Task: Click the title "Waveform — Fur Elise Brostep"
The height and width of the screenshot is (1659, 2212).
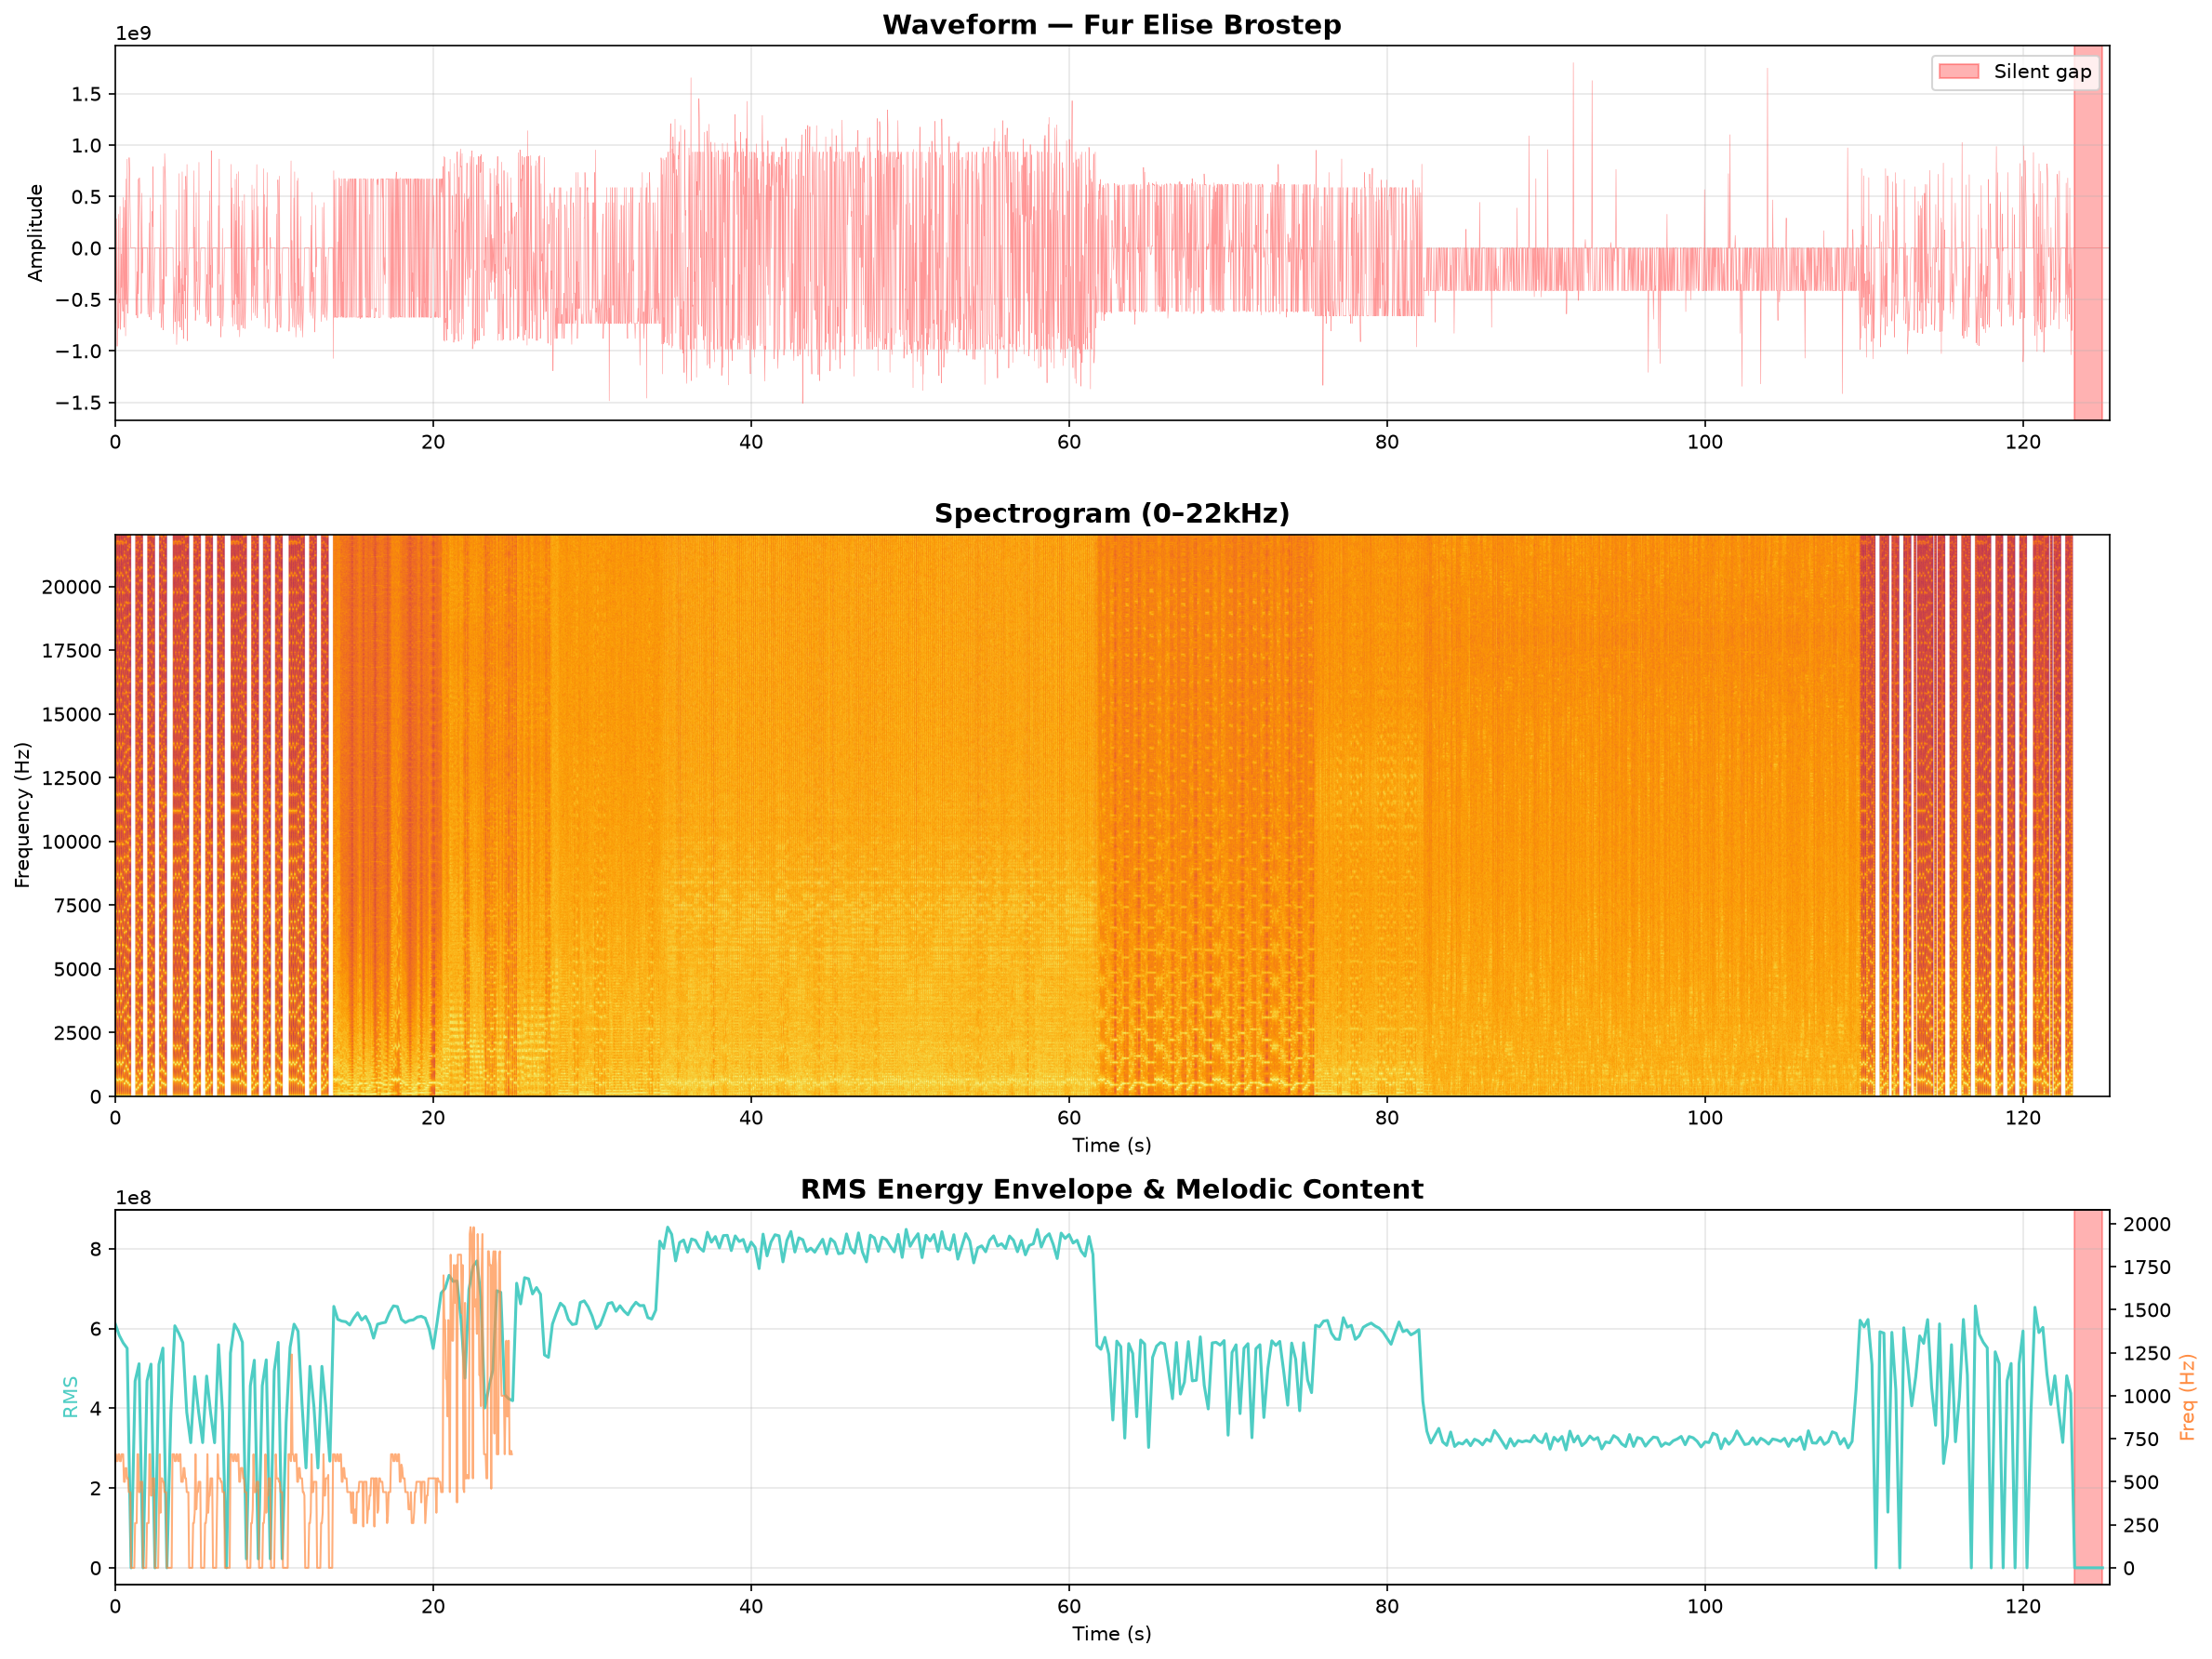Action: (x=1111, y=25)
